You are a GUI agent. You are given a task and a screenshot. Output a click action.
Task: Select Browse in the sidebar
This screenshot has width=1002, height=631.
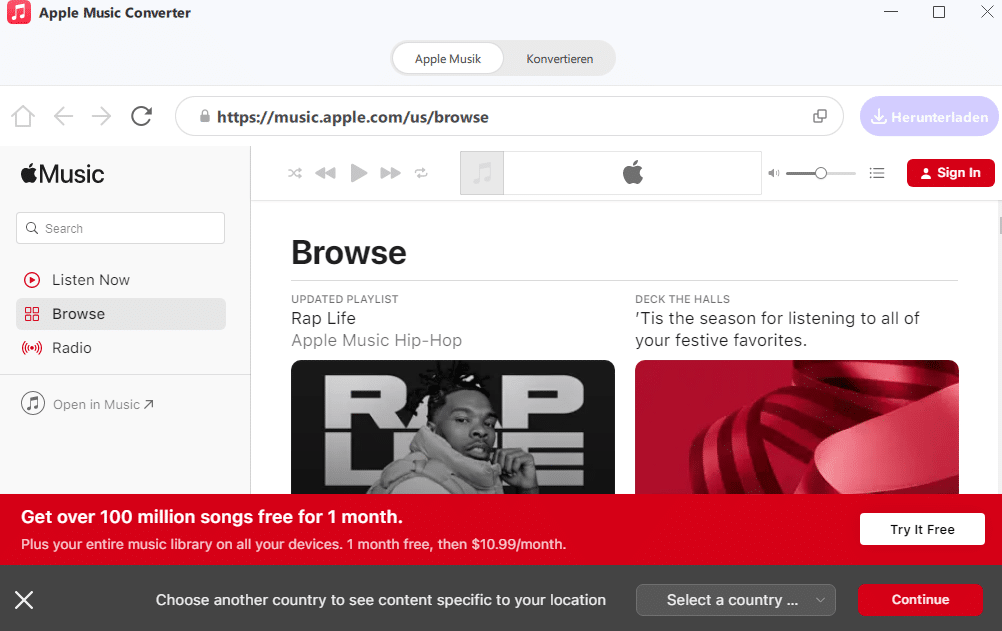tap(121, 314)
